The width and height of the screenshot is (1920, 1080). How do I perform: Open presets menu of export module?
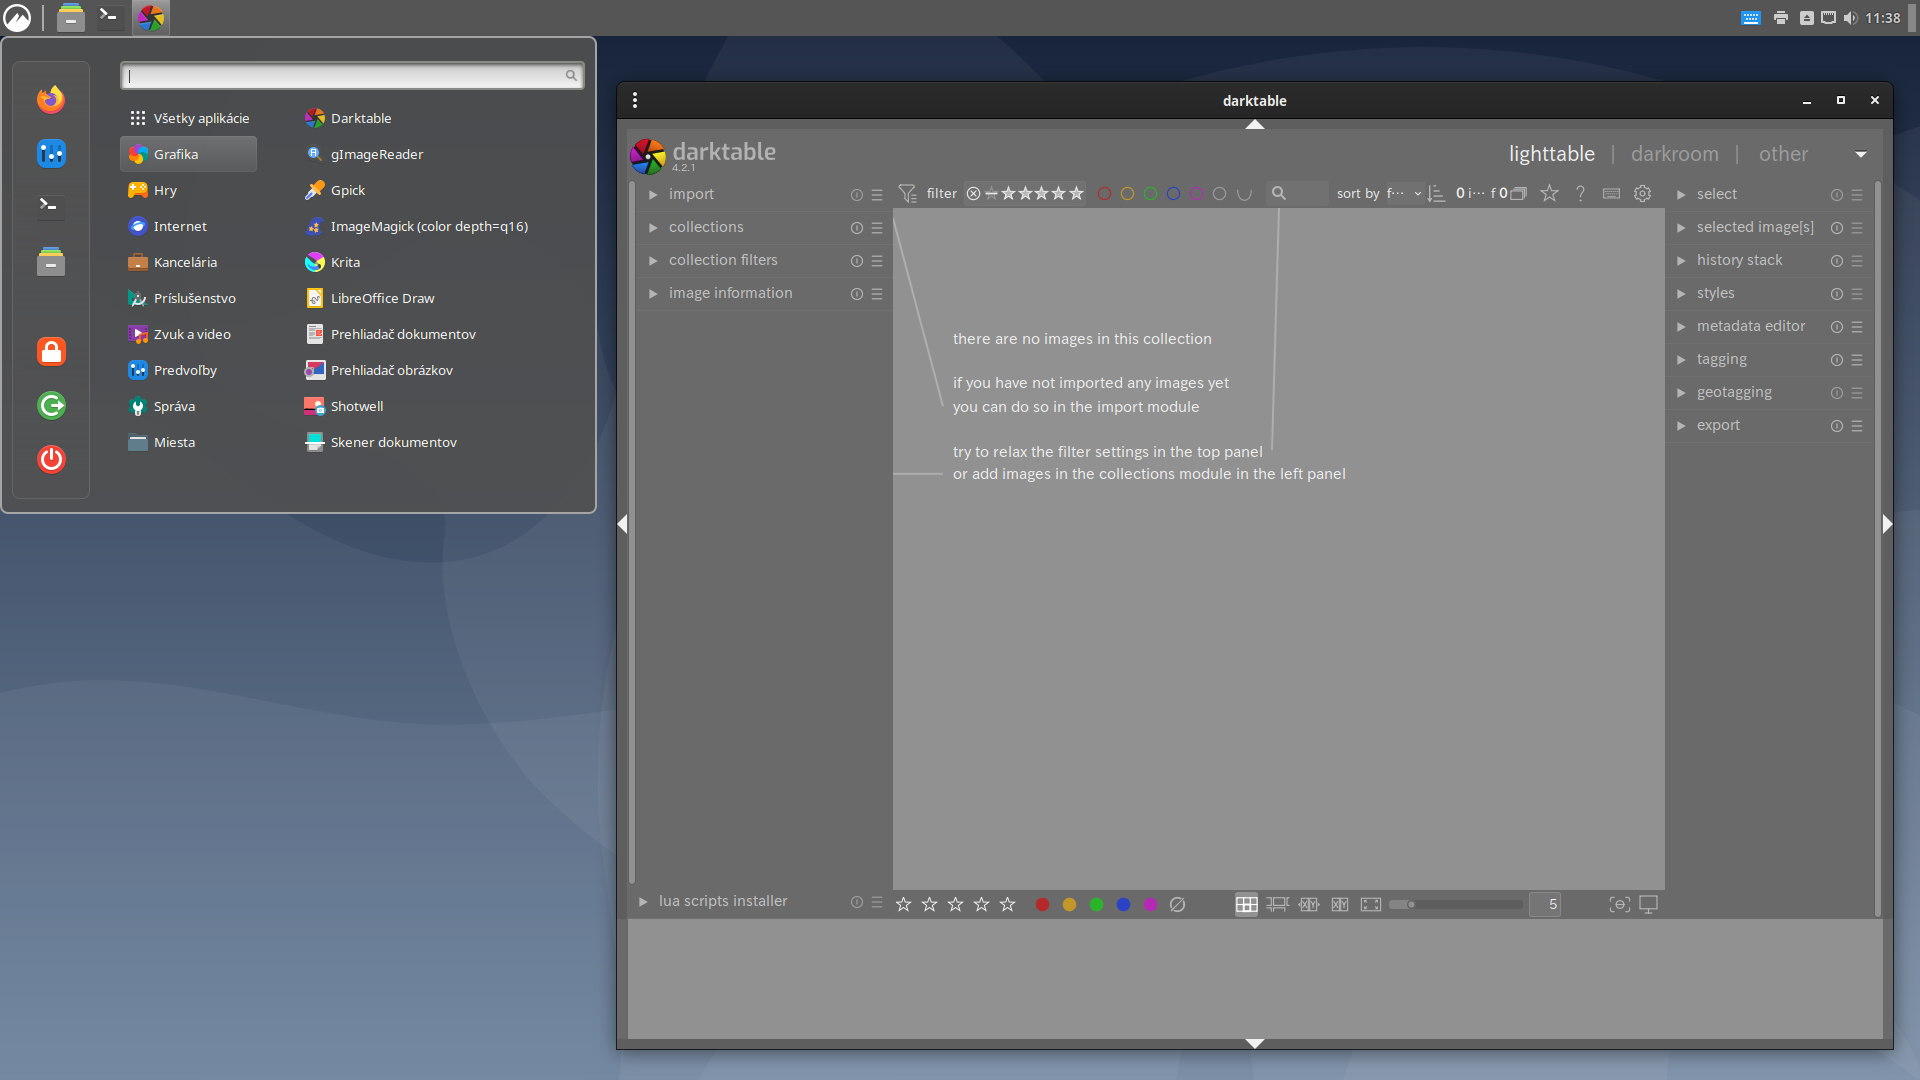[x=1857, y=426]
